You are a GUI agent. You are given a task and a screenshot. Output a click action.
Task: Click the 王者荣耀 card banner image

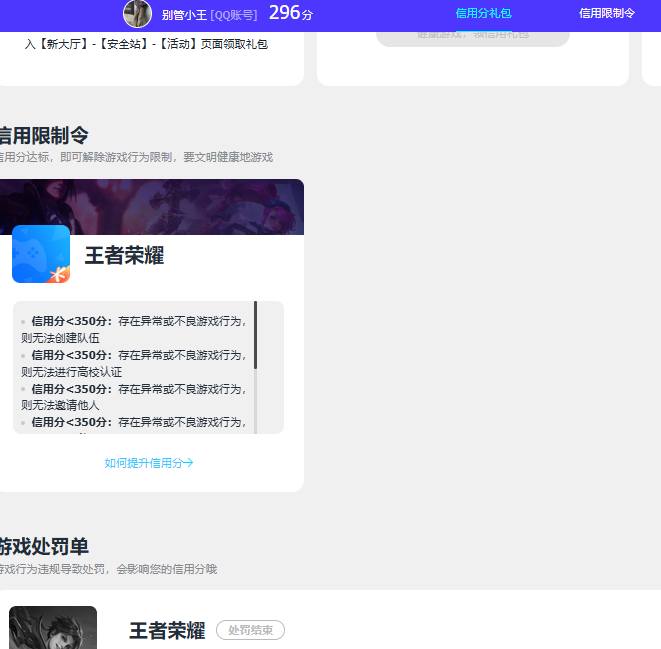(152, 207)
